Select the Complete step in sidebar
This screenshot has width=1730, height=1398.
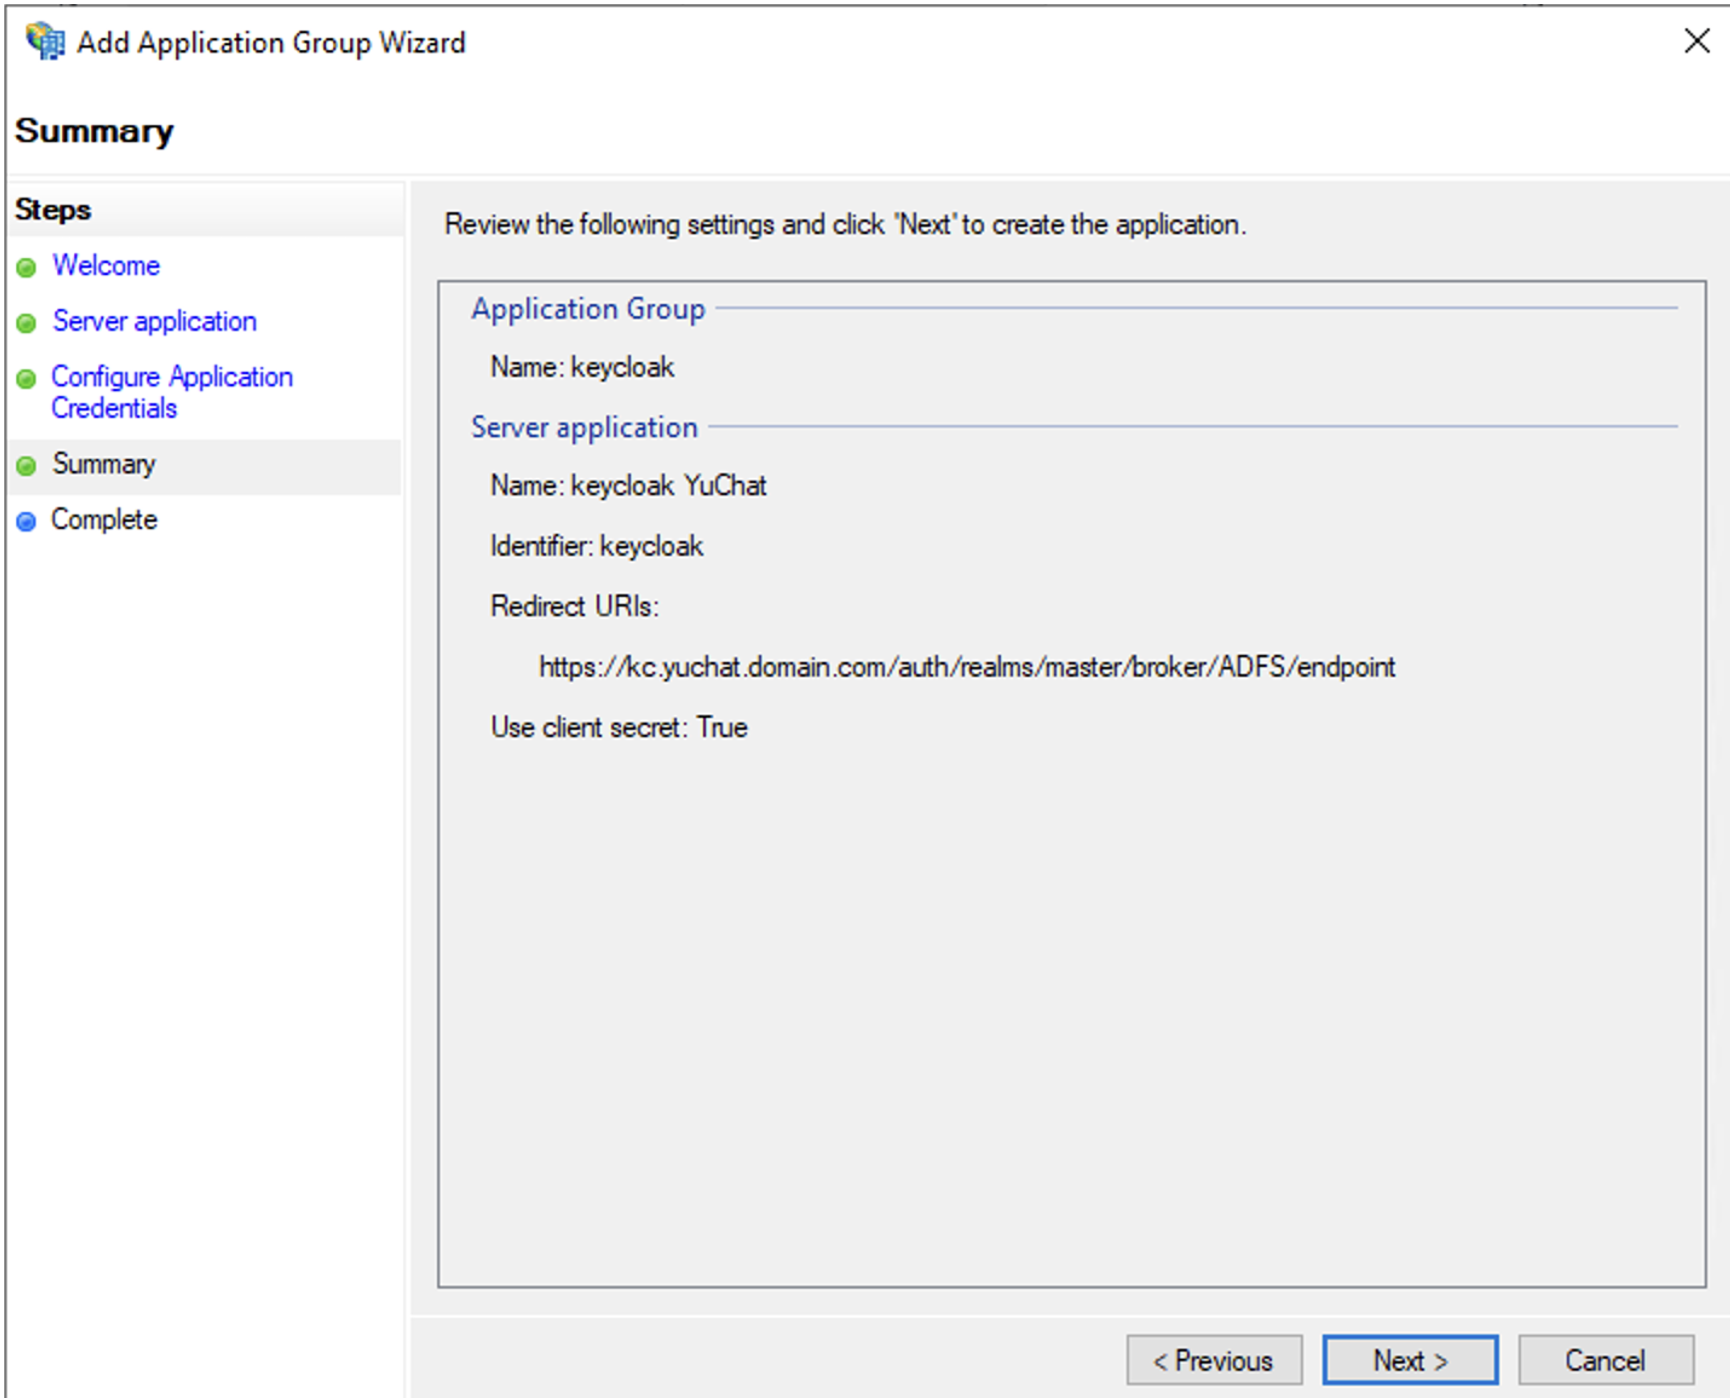coord(104,519)
